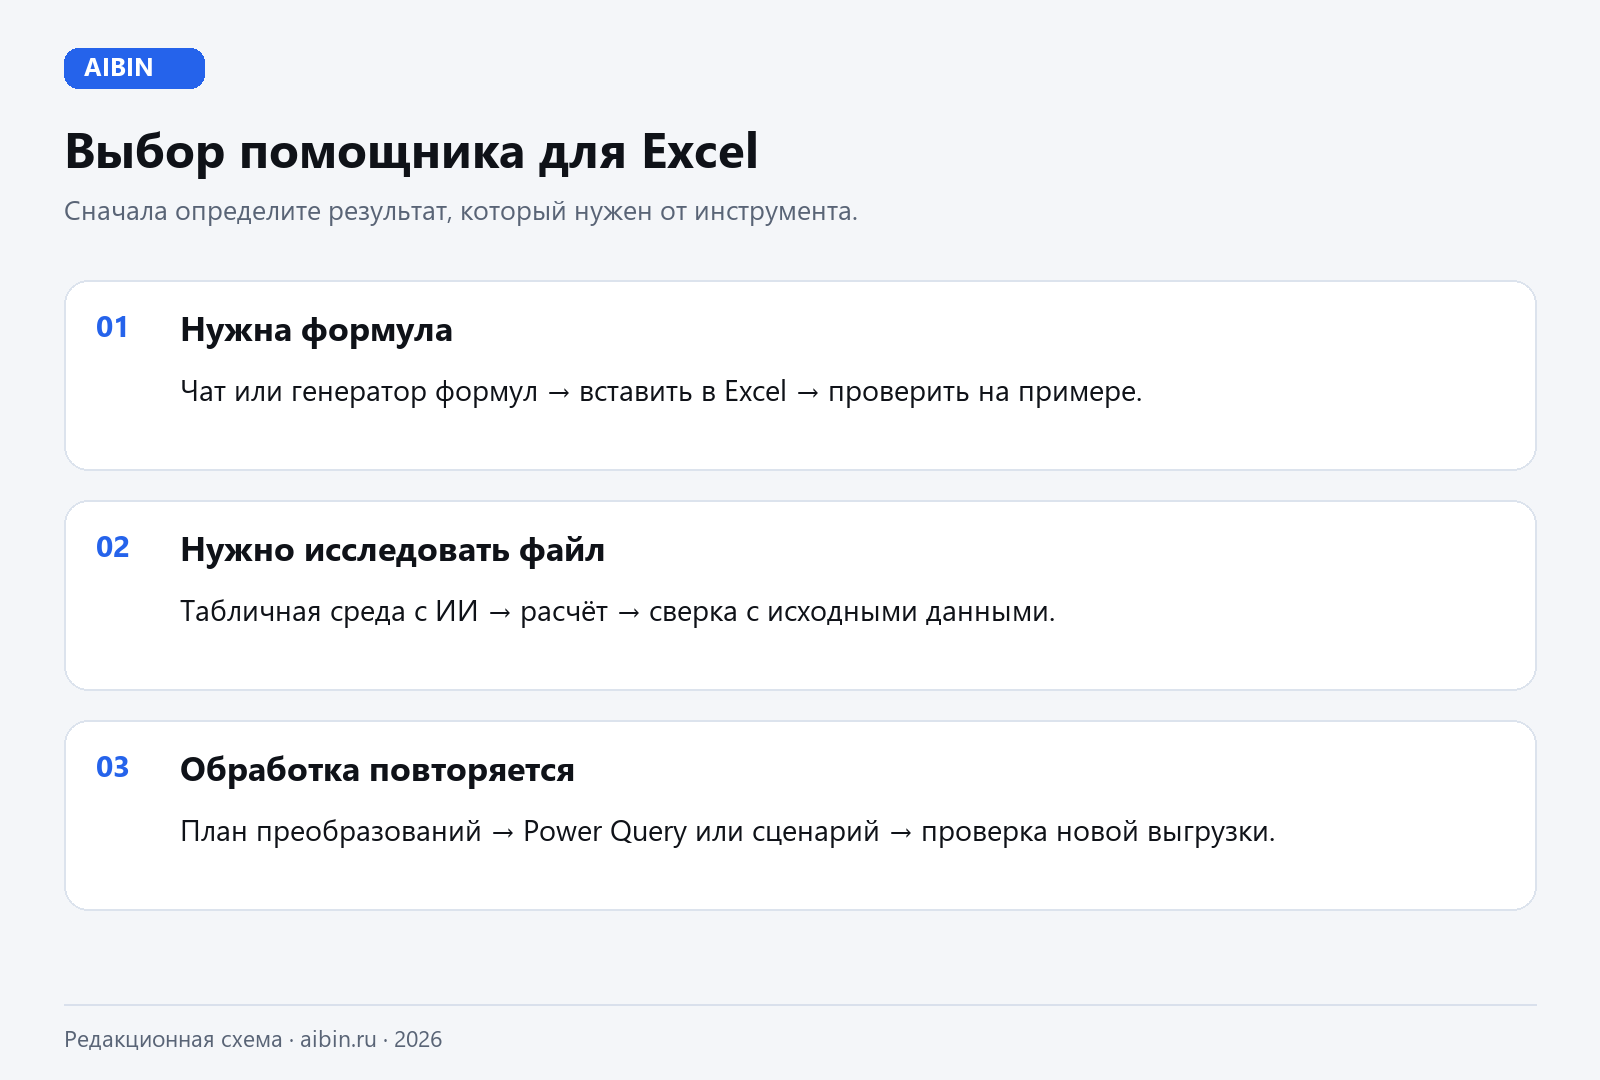Select the number 01 label
This screenshot has height=1080, width=1600.
112,328
